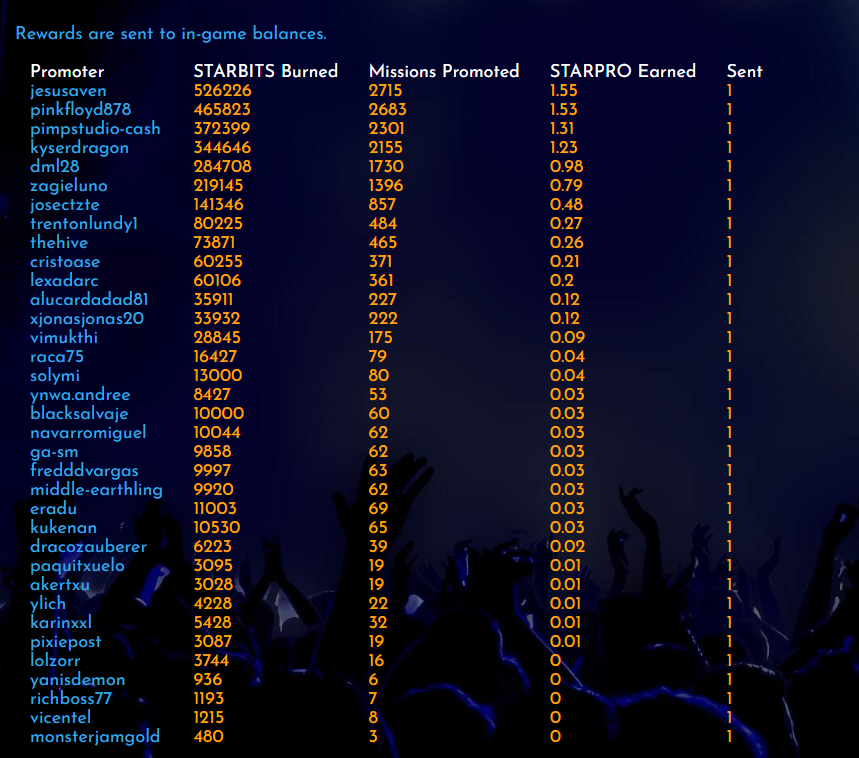
Task: Click kukenan promoter name
Action: (64, 527)
